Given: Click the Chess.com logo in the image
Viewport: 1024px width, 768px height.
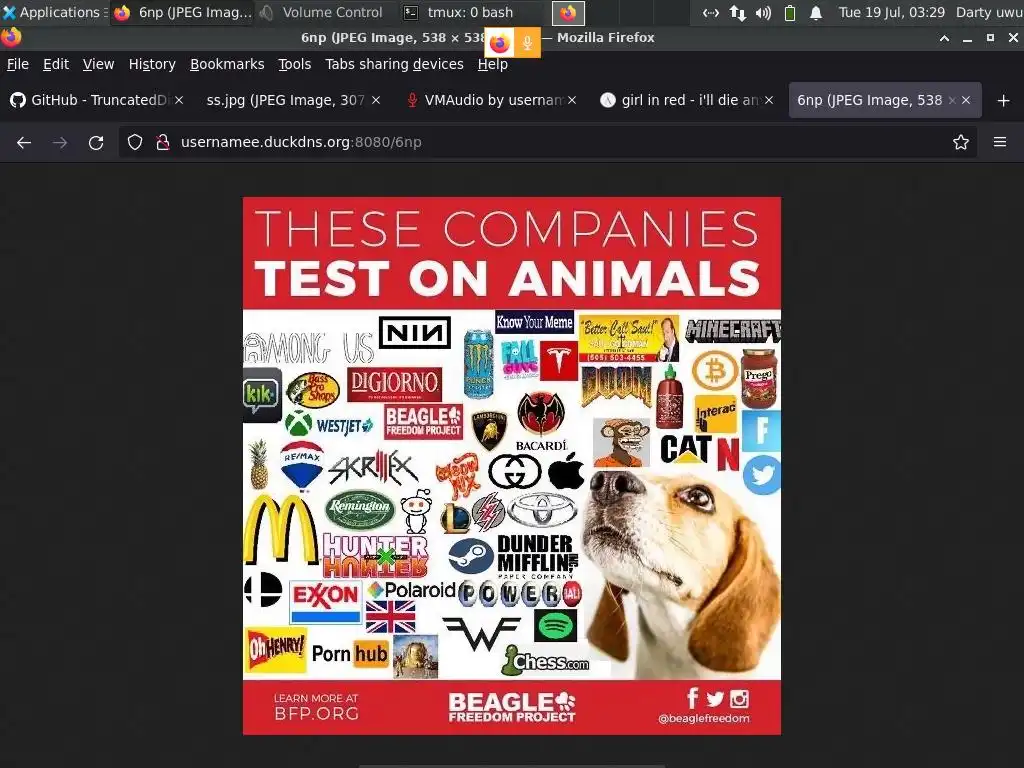Looking at the screenshot, I should (546, 661).
